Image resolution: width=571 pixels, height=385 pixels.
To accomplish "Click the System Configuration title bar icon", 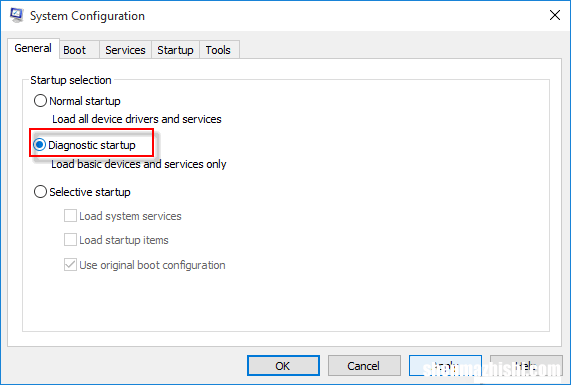I will coord(16,15).
